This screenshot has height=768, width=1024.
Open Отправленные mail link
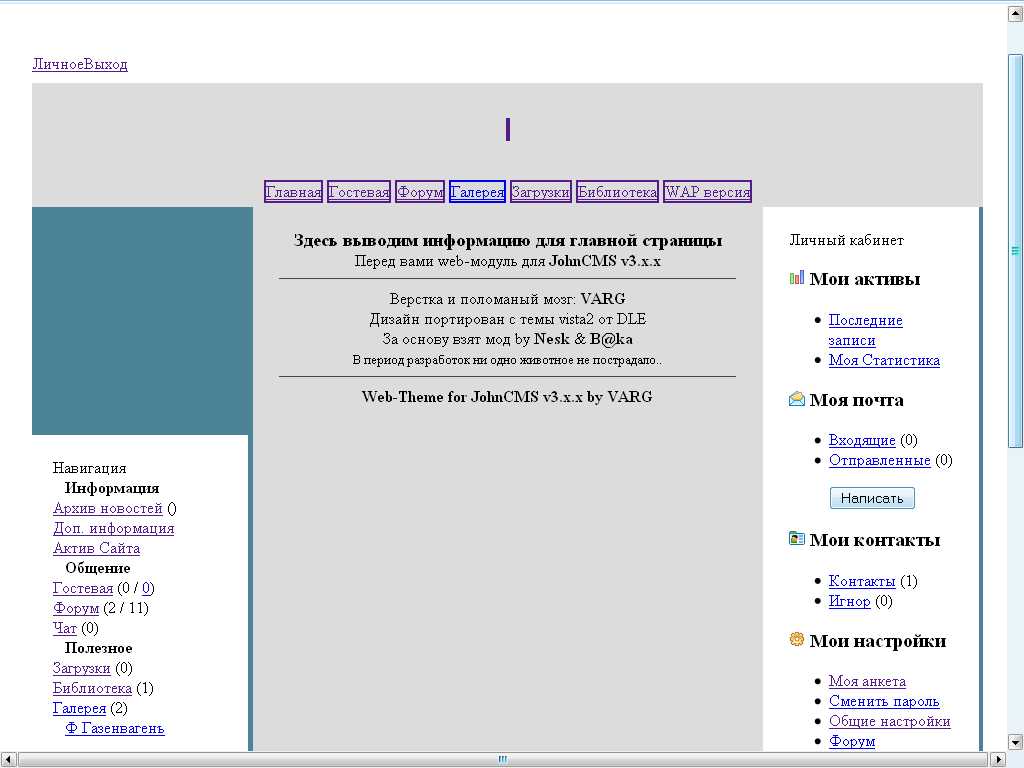[x=880, y=460]
